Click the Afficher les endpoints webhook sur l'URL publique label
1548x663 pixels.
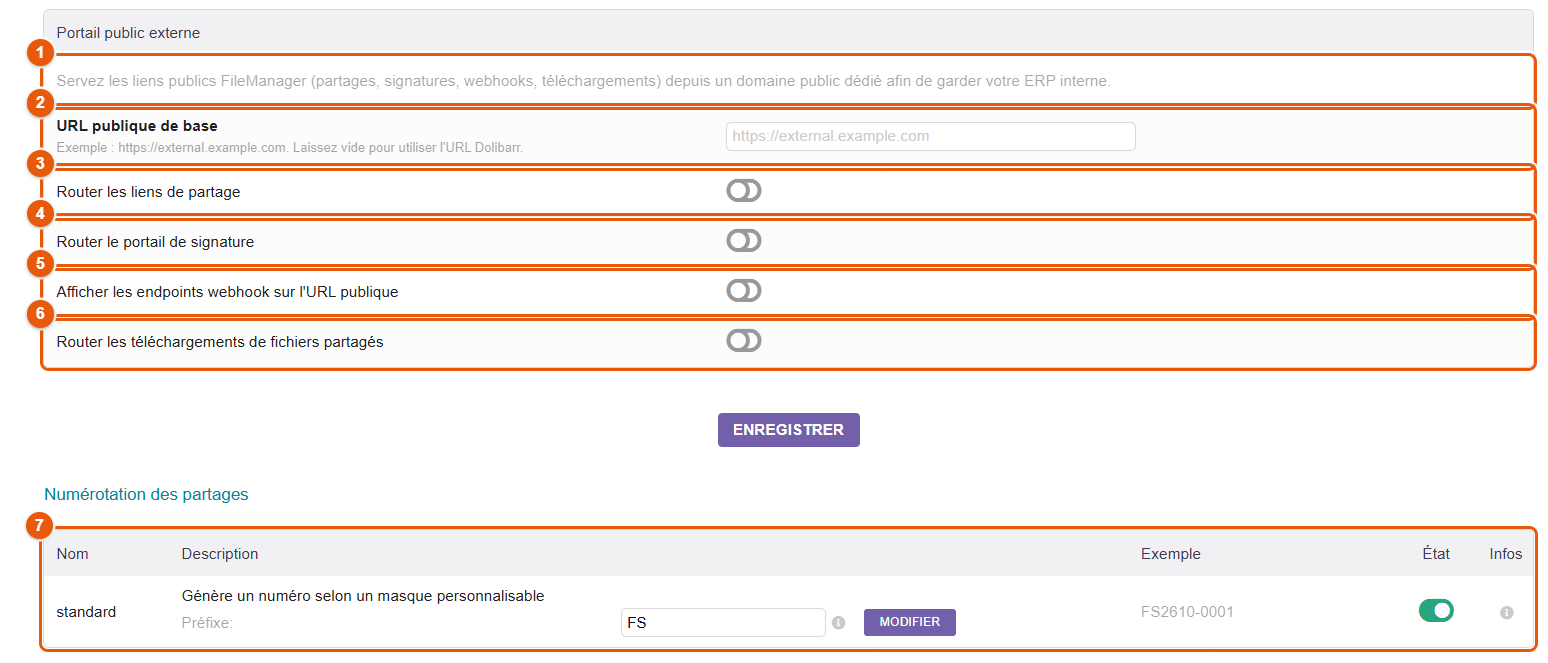click(228, 292)
